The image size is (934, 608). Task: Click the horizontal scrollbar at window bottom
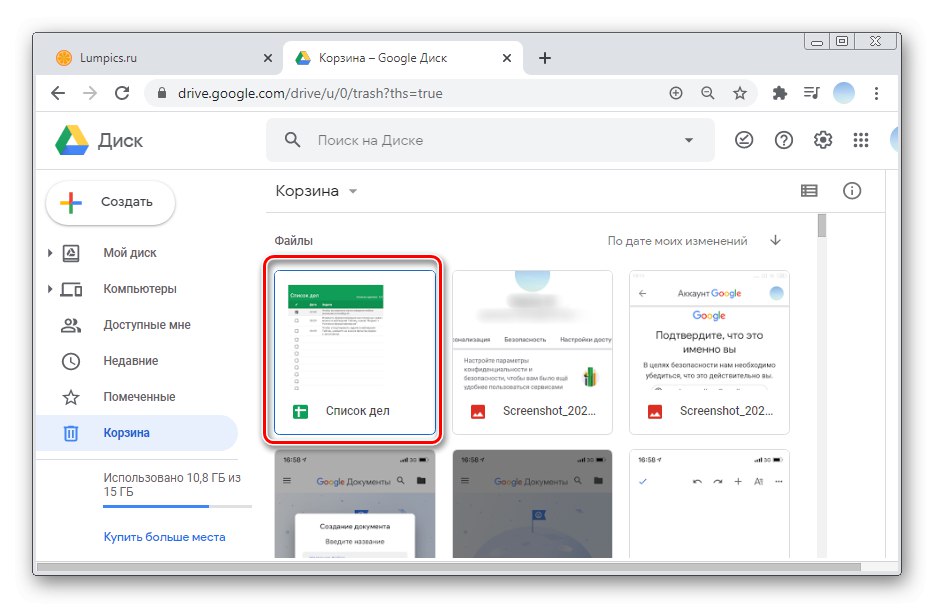(x=449, y=567)
